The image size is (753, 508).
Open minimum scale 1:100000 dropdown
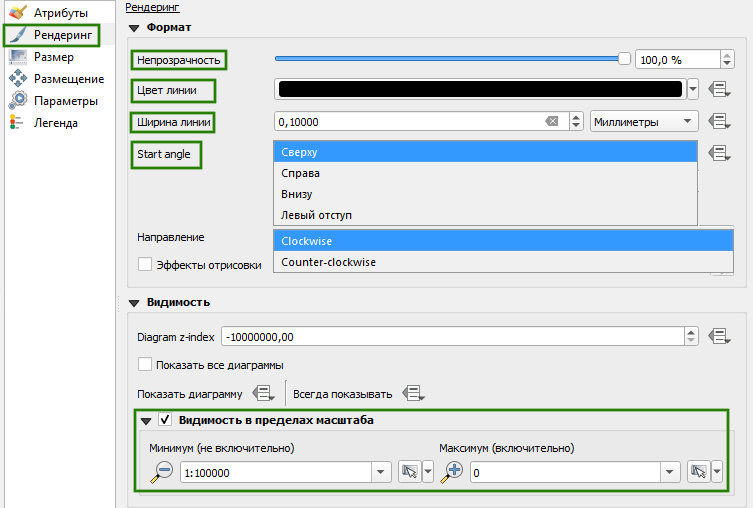pyautogui.click(x=380, y=472)
